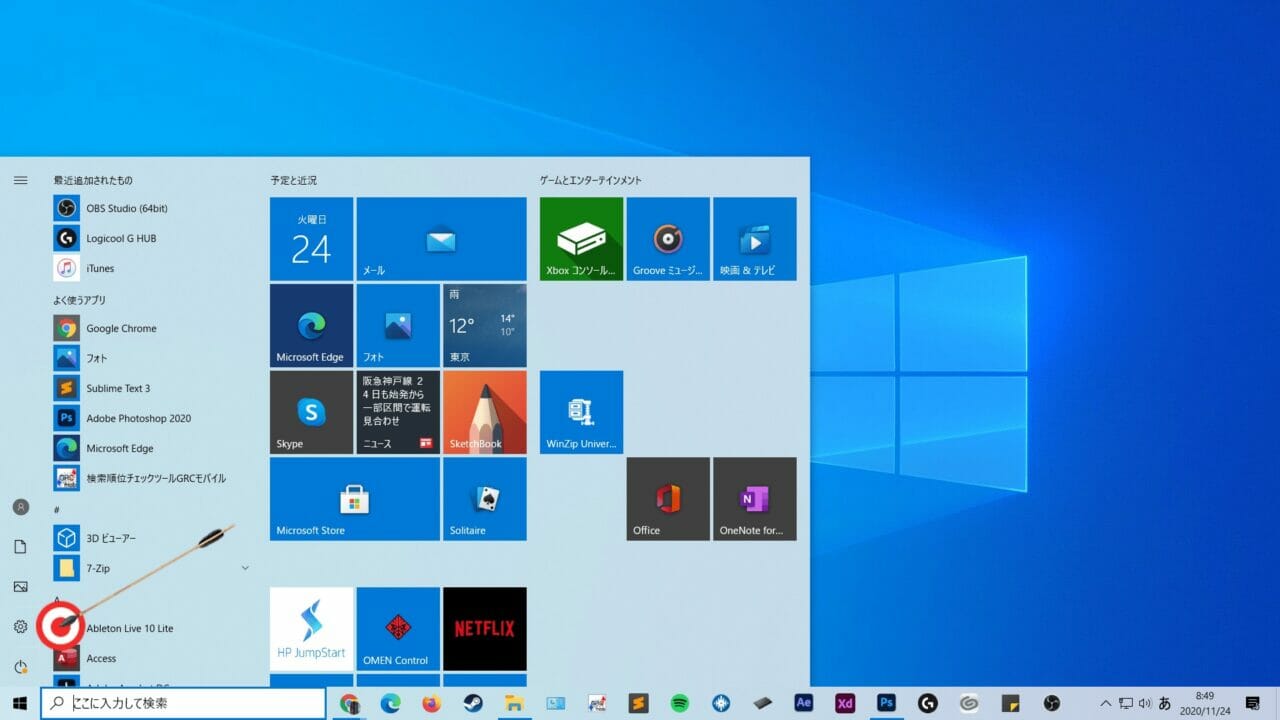Launch After Effects from the taskbar
This screenshot has width=1280, height=720.
coord(803,703)
